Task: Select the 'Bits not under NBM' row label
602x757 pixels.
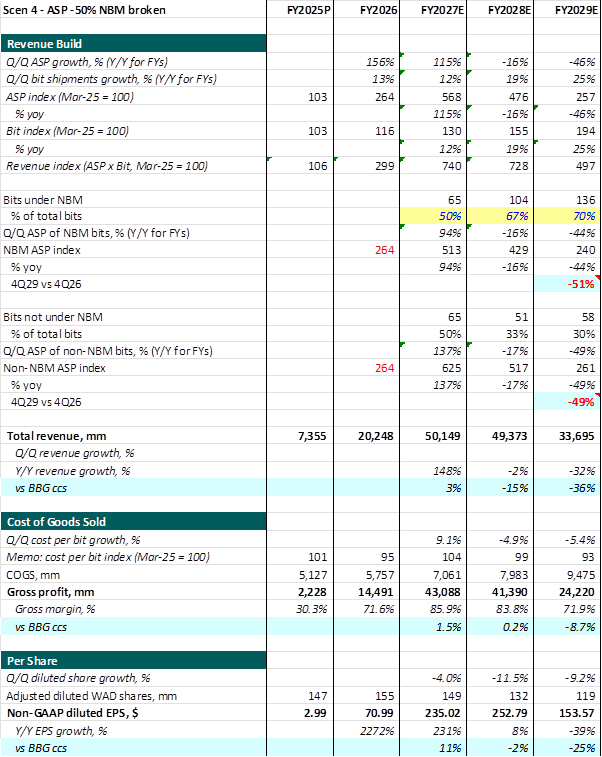Action: pos(53,317)
